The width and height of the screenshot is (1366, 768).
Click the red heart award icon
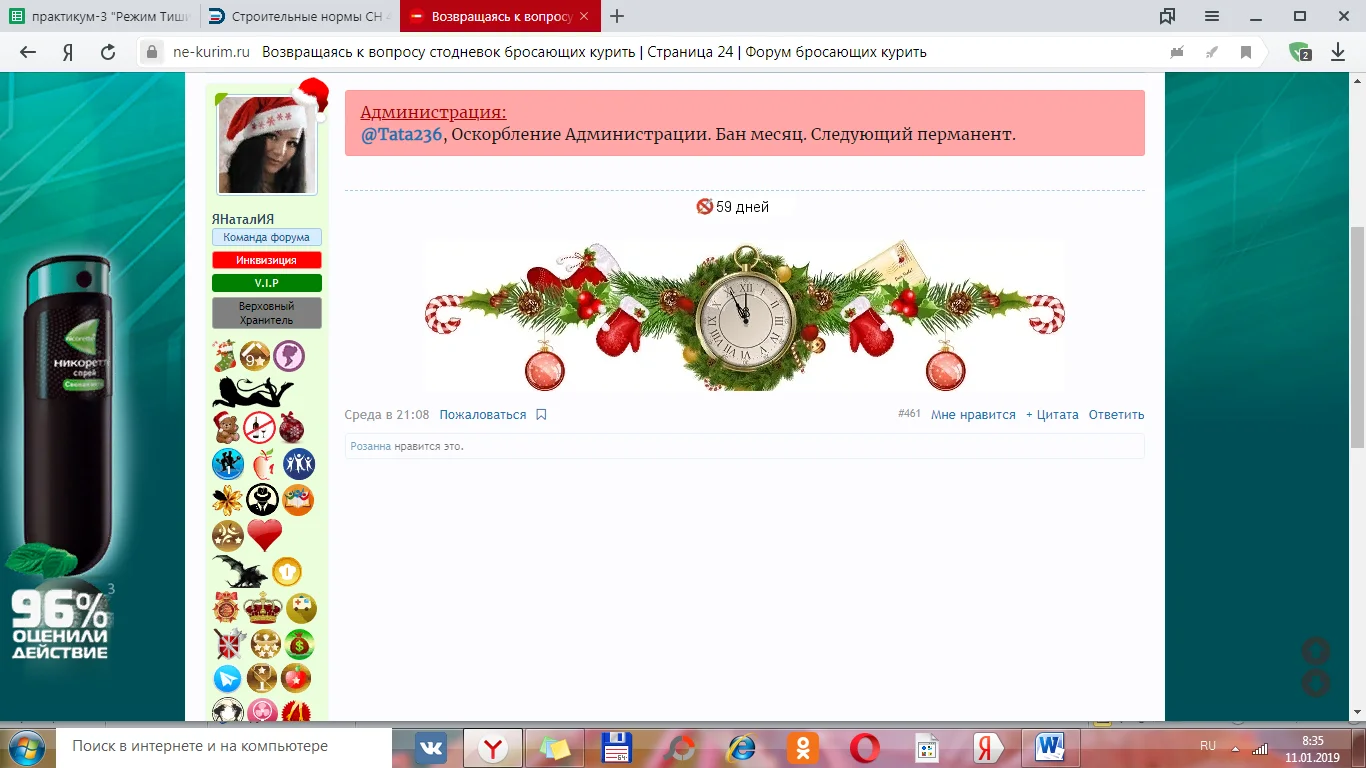265,536
